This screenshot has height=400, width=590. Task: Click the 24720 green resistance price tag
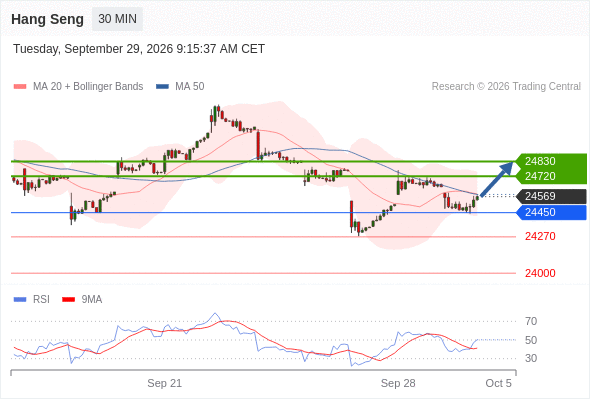pyautogui.click(x=551, y=176)
